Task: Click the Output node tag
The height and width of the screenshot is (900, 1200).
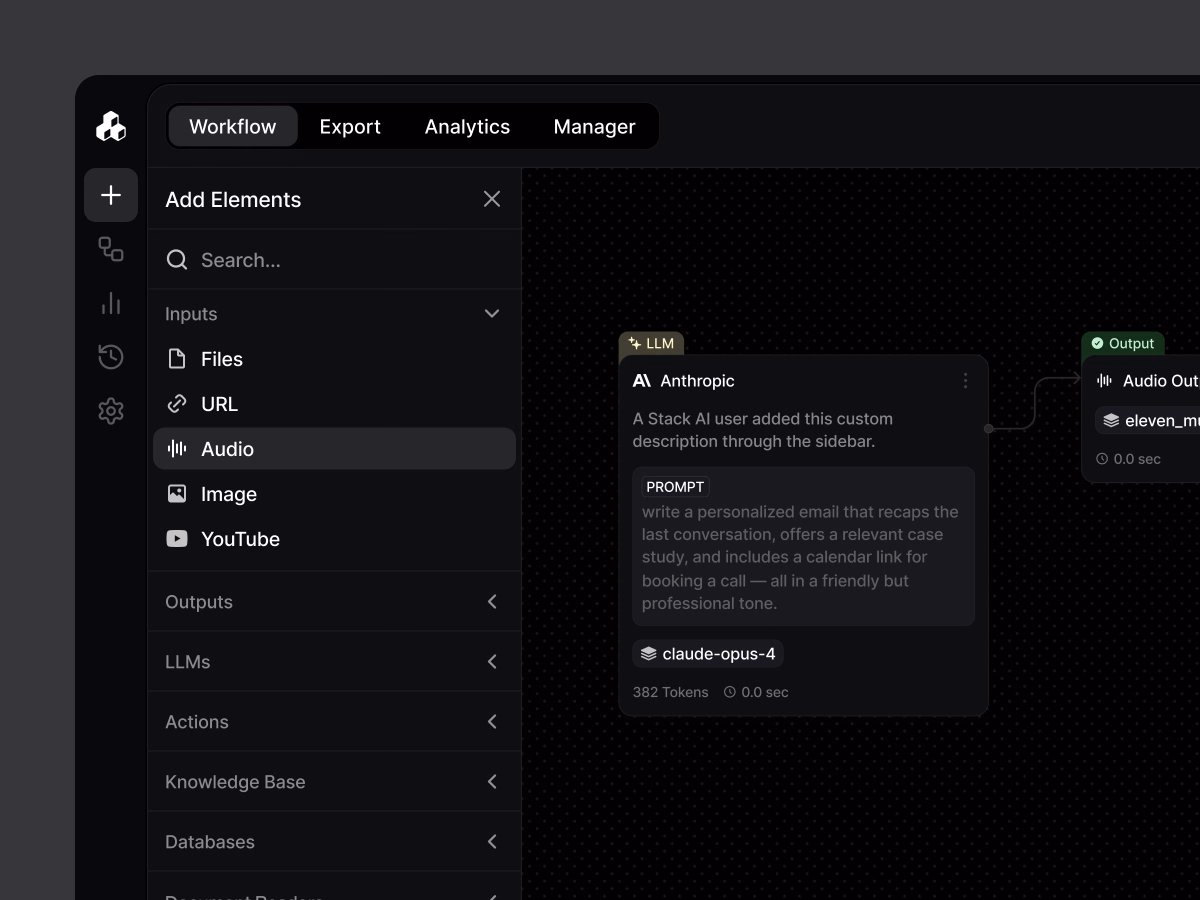Action: tap(1123, 343)
